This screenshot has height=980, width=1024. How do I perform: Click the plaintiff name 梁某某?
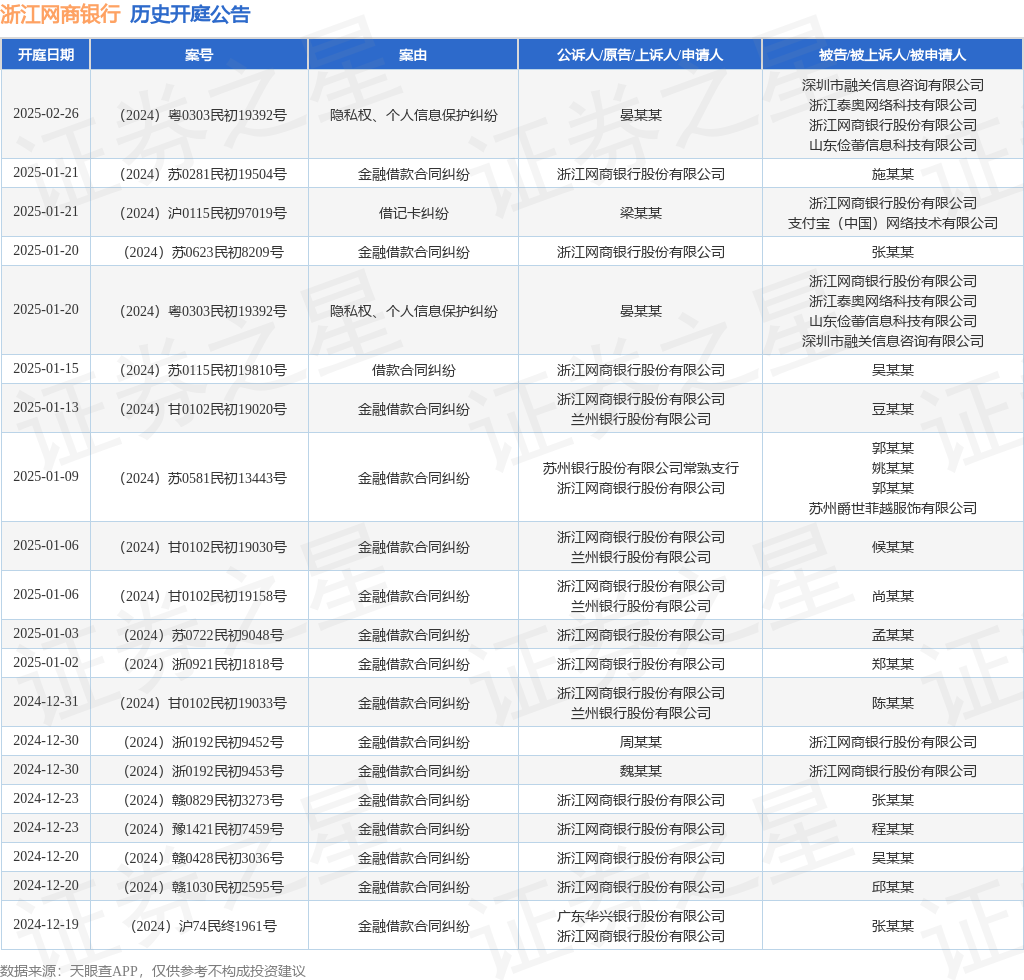point(641,213)
